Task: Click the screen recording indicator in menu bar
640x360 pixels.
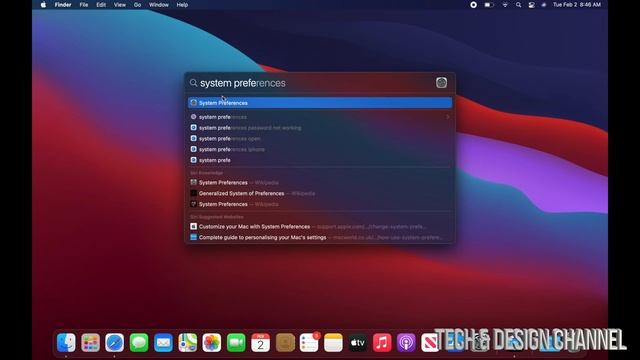Action: pyautogui.click(x=473, y=5)
